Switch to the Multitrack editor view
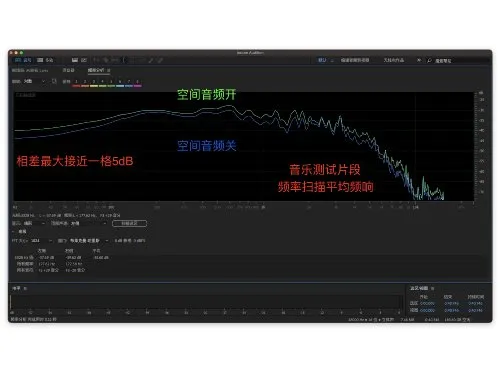Image resolution: width=500 pixels, height=375 pixels. (x=45, y=60)
